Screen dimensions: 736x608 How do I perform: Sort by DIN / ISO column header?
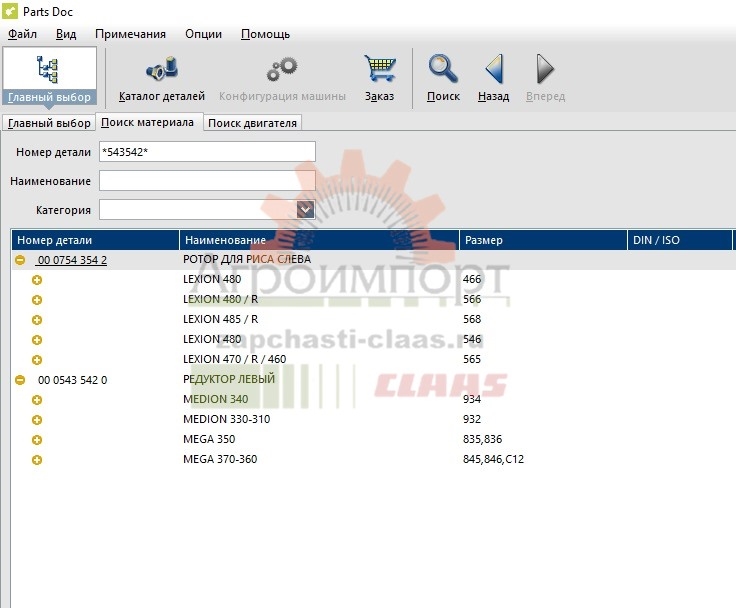(x=680, y=240)
